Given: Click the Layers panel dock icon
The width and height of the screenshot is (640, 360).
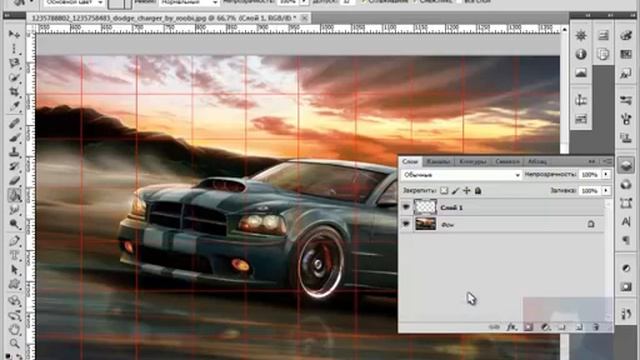Looking at the screenshot, I should 626,165.
